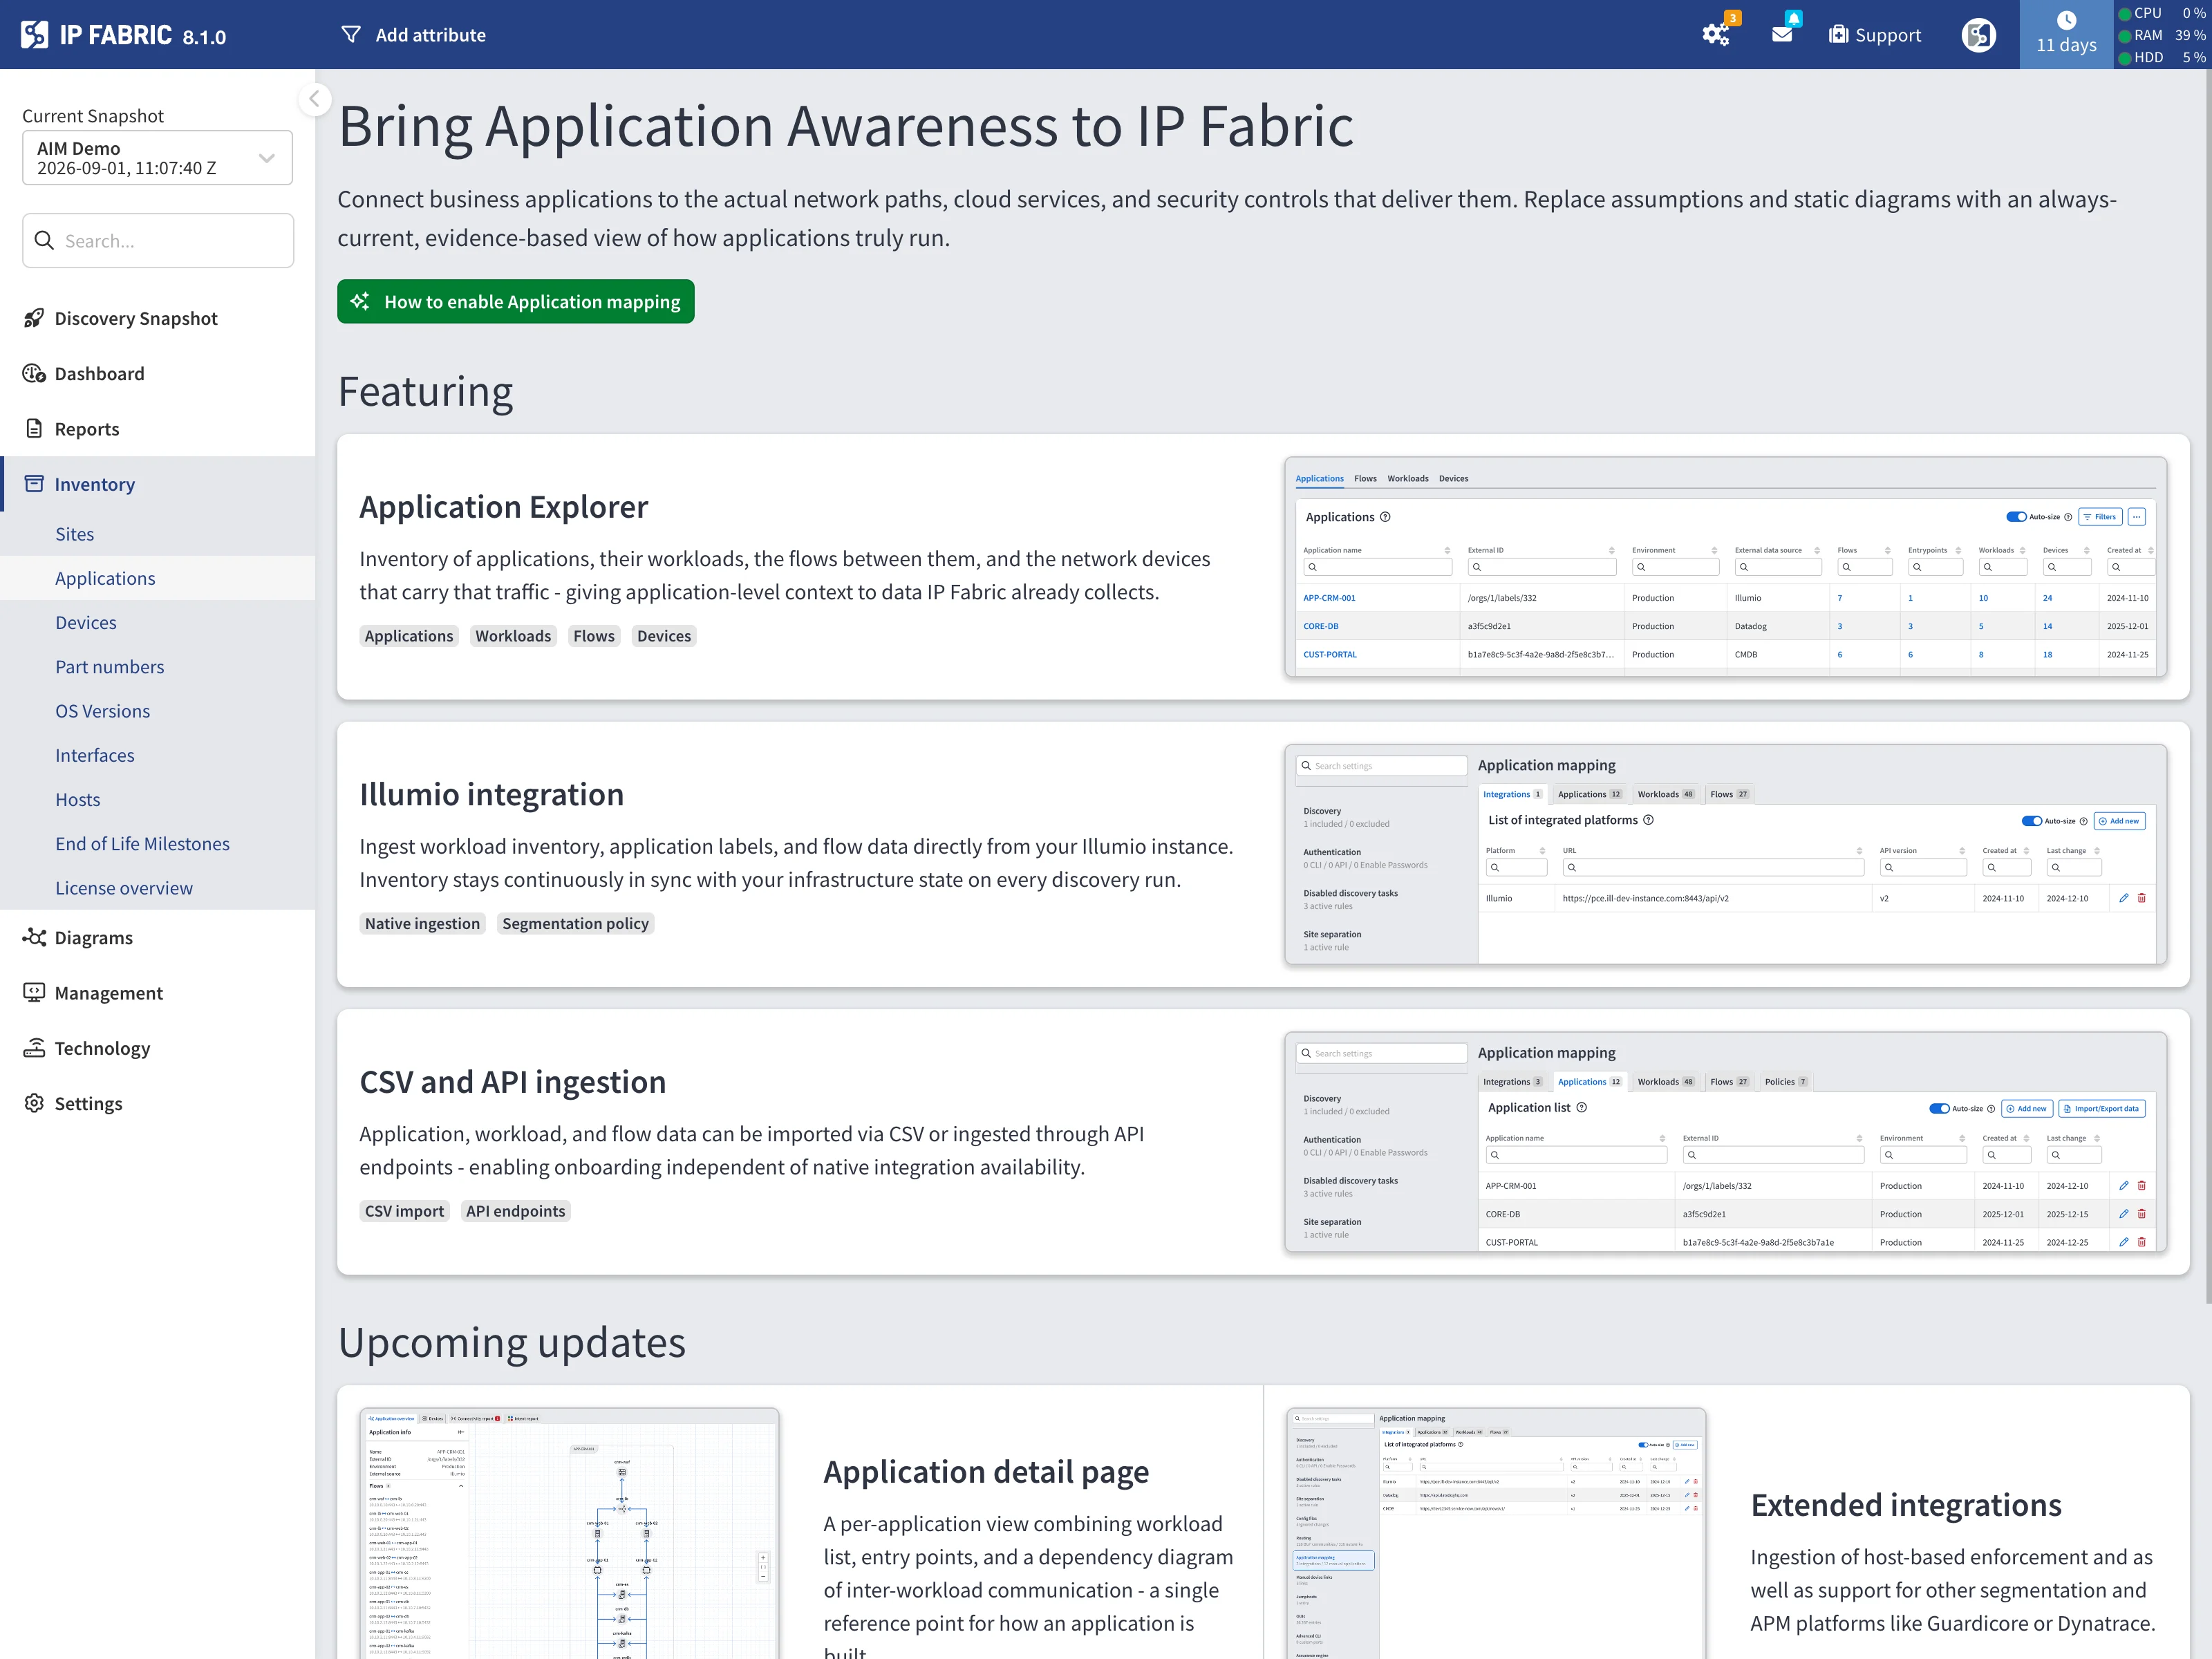Expand the Diagrams menu section
2212x1659 pixels.
(158, 937)
